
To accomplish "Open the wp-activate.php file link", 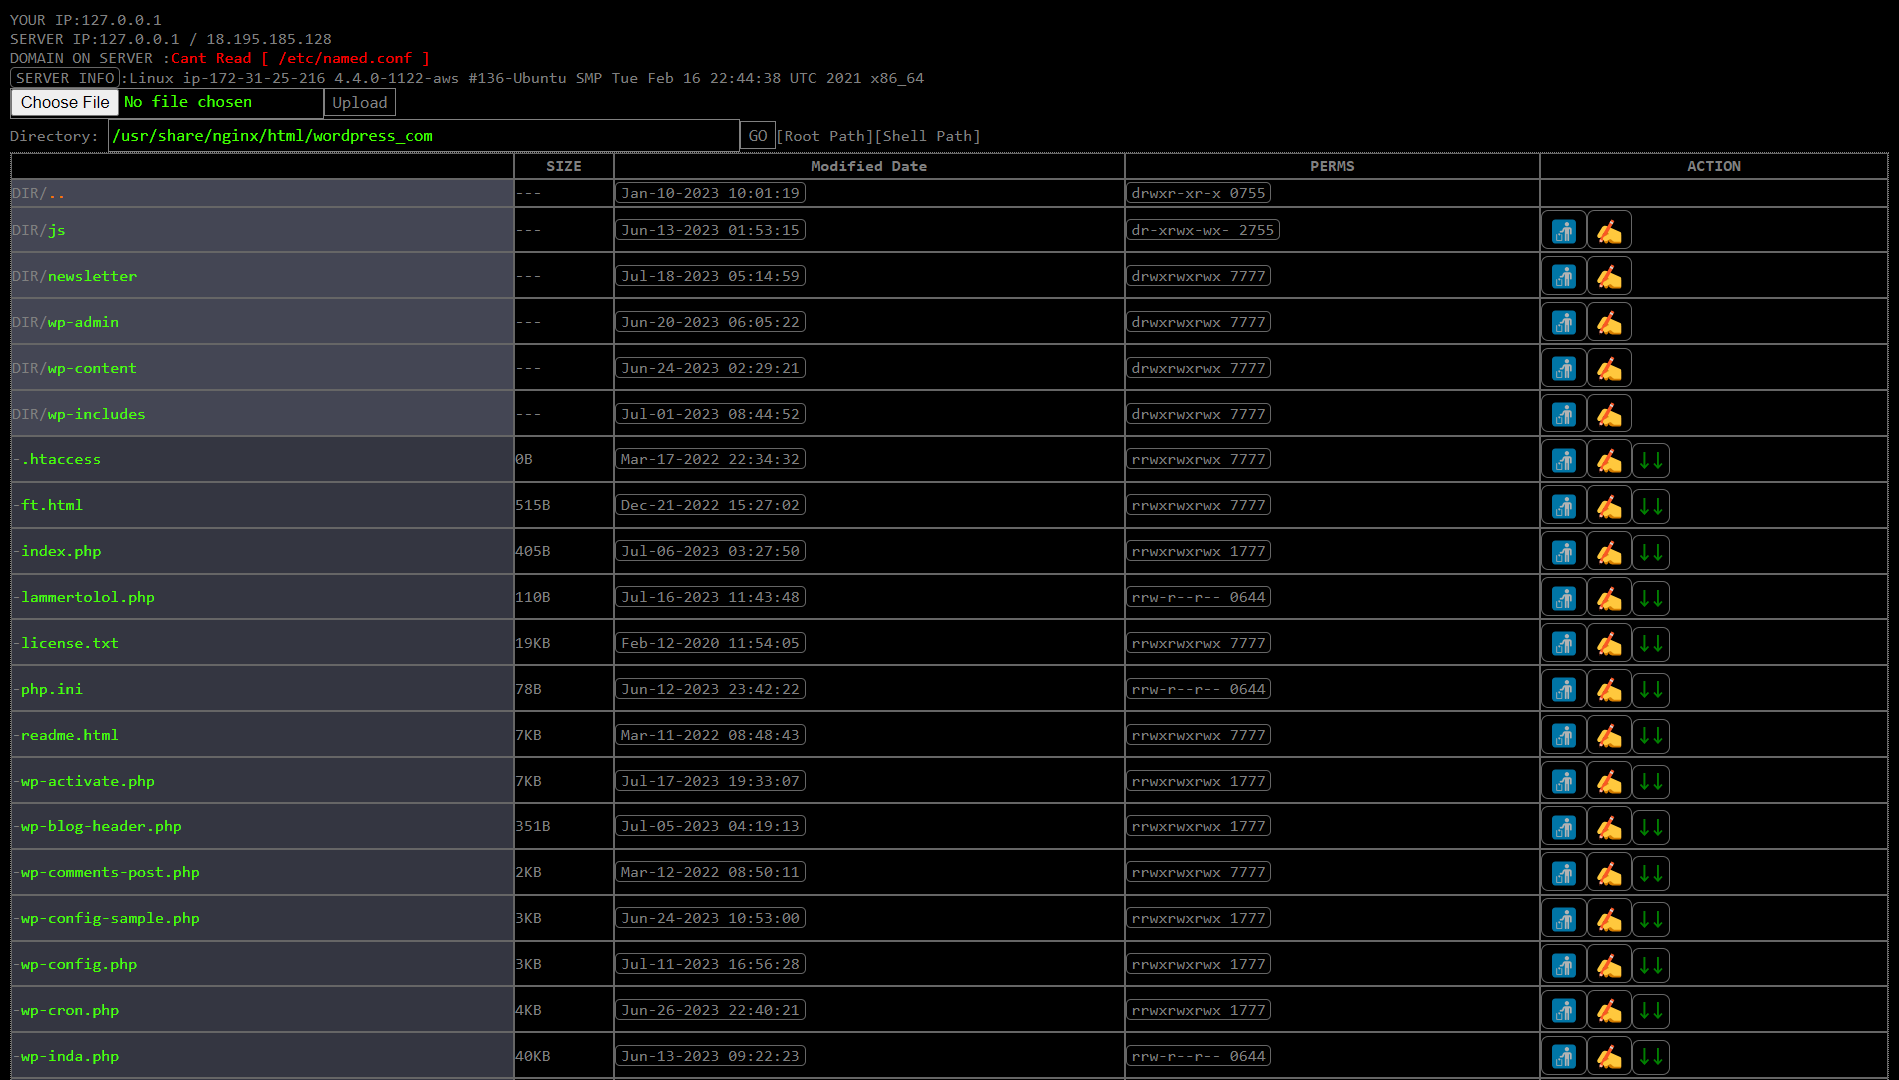I will pos(88,781).
